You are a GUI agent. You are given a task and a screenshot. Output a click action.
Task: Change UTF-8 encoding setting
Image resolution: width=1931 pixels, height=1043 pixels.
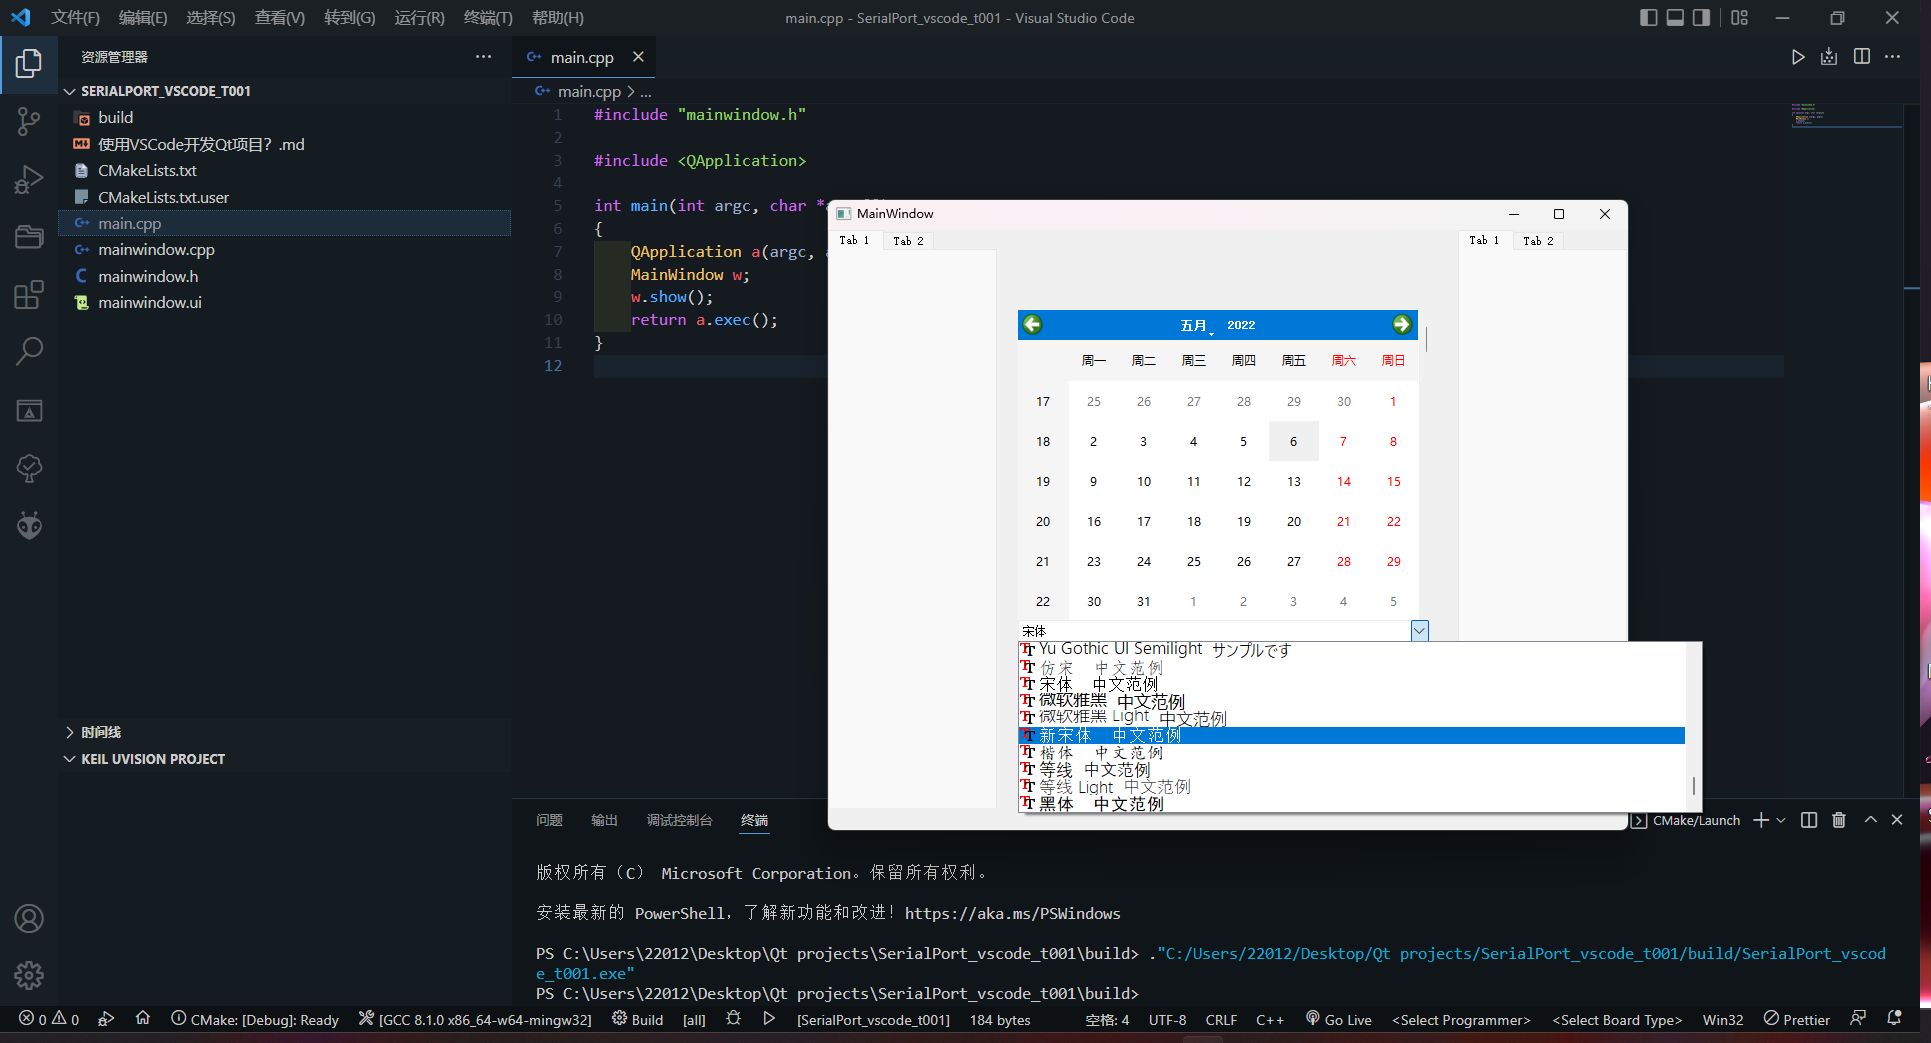1167,1019
